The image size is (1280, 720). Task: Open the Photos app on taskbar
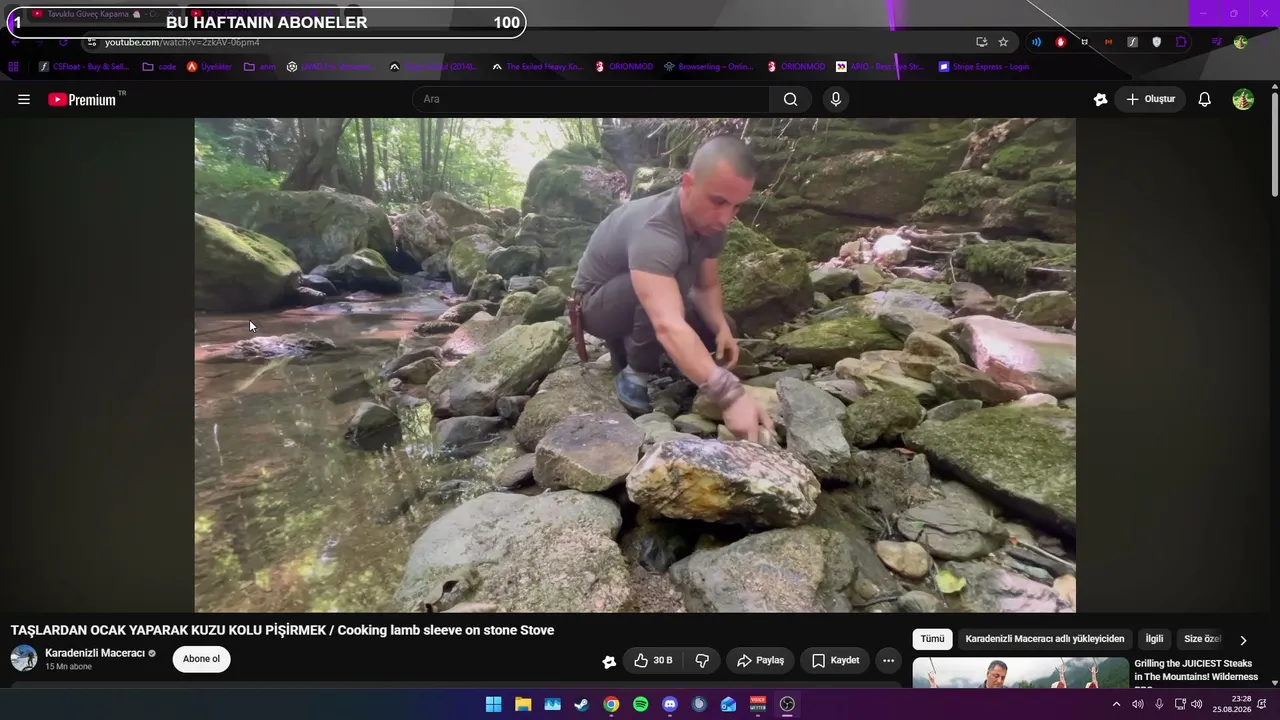pyautogui.click(x=552, y=704)
